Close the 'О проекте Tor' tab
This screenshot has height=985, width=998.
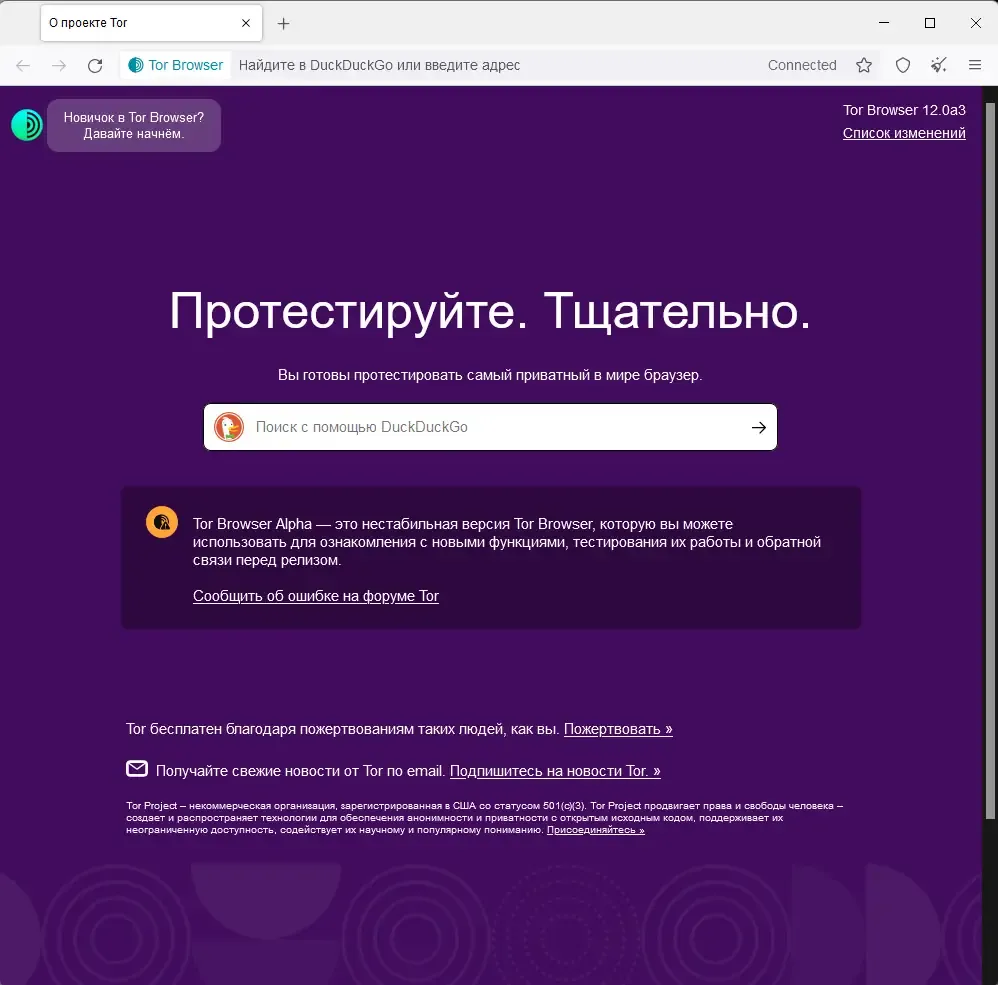pyautogui.click(x=246, y=23)
